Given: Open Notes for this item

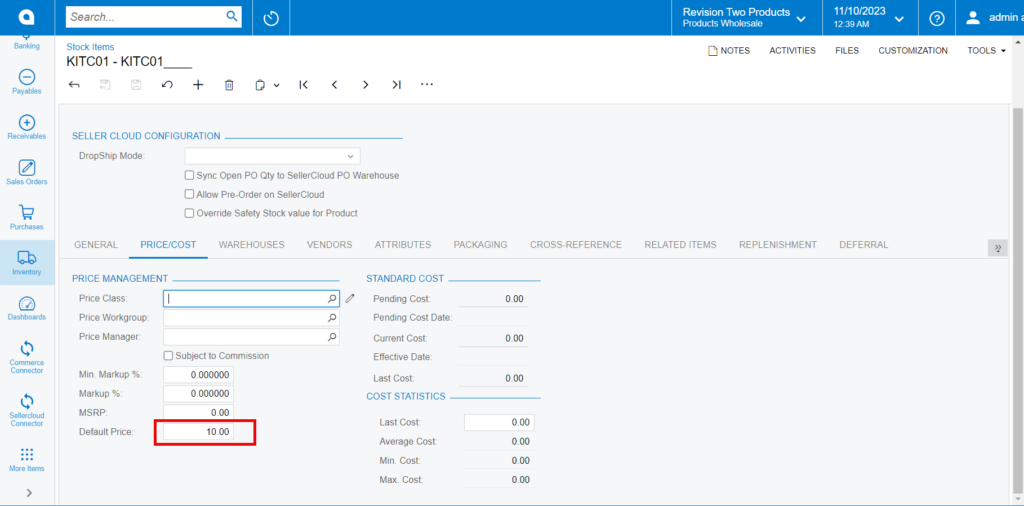Looking at the screenshot, I should pyautogui.click(x=729, y=50).
